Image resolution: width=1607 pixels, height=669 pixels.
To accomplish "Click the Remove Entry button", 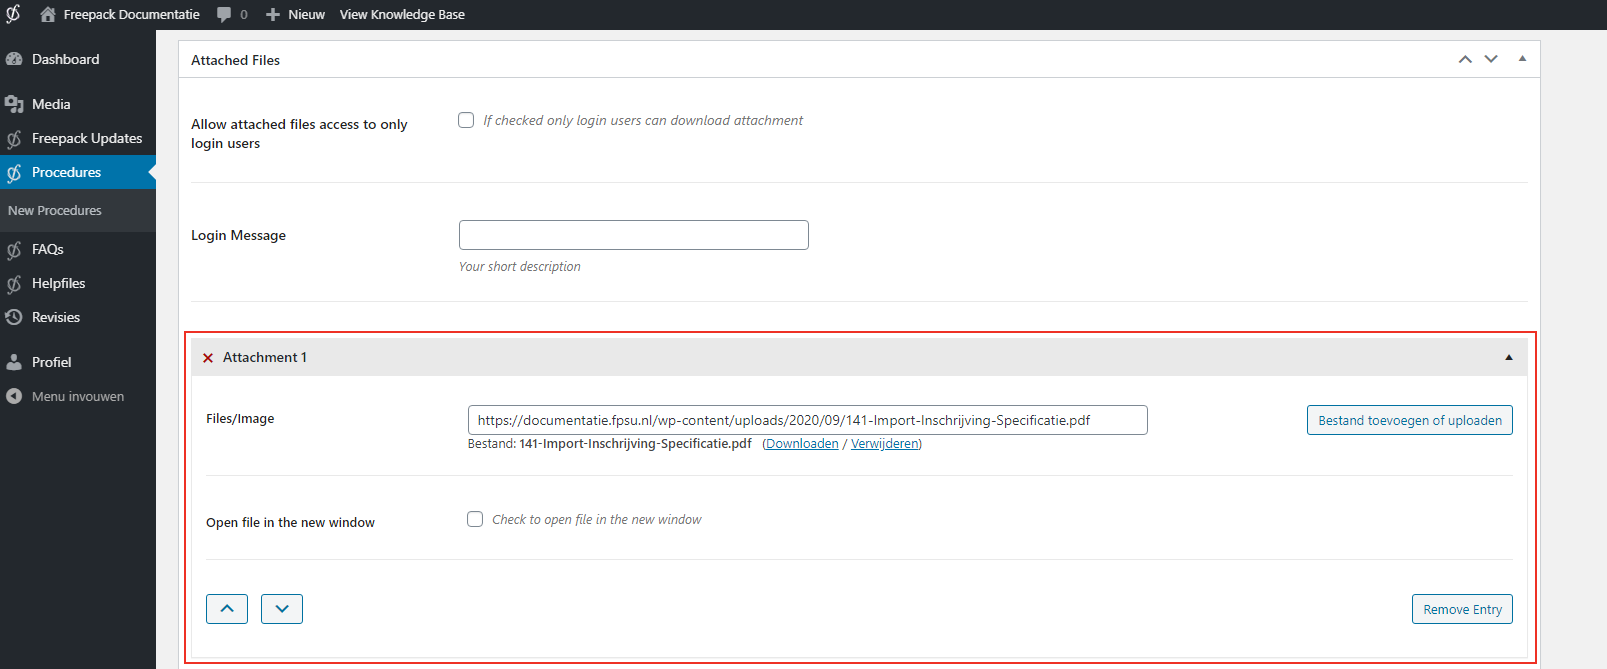I will coord(1462,609).
